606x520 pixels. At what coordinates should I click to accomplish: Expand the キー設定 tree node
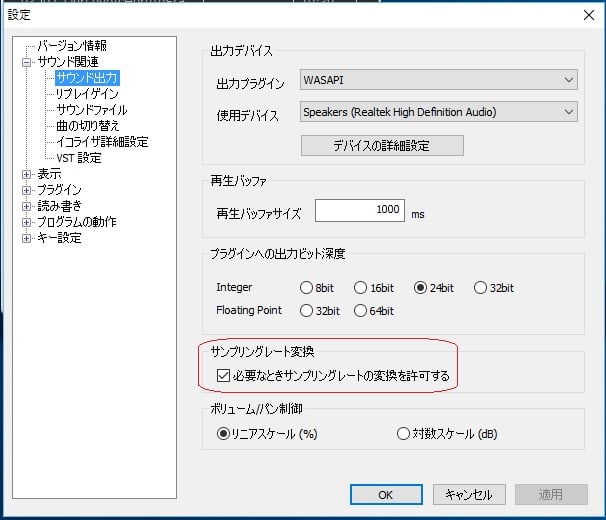pyautogui.click(x=26, y=238)
